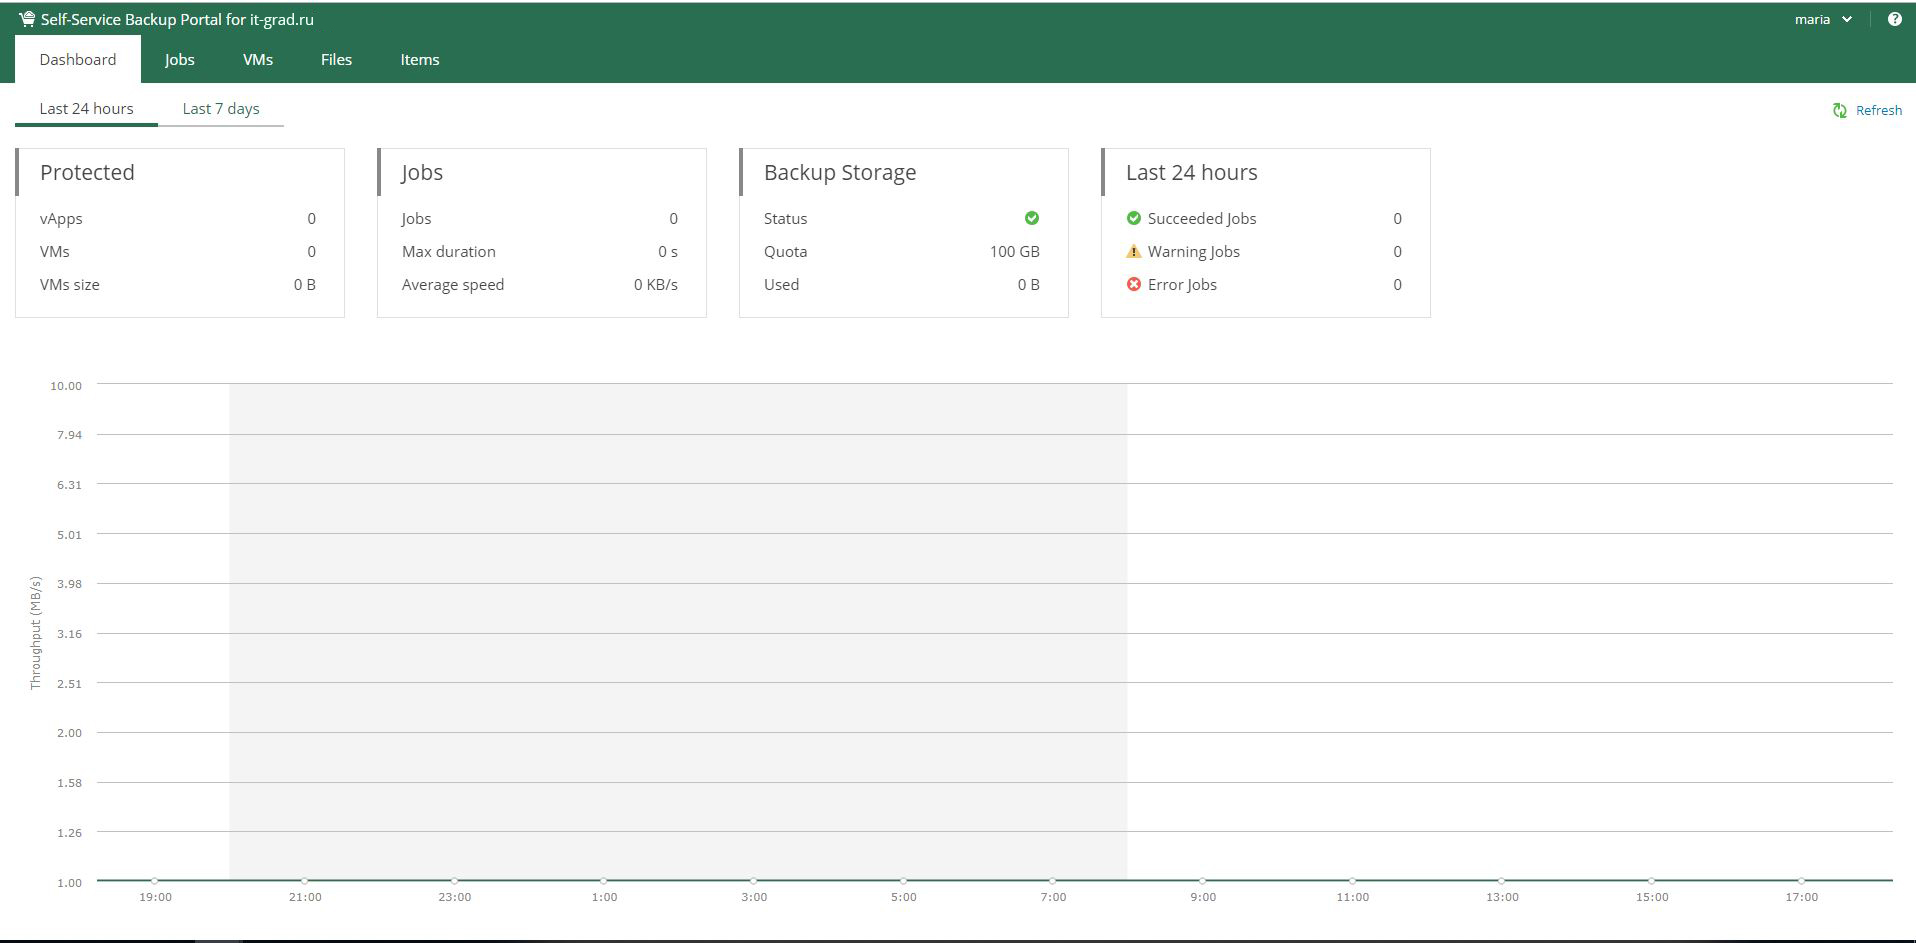
Task: Click the Error Jobs red cross icon
Action: point(1133,285)
